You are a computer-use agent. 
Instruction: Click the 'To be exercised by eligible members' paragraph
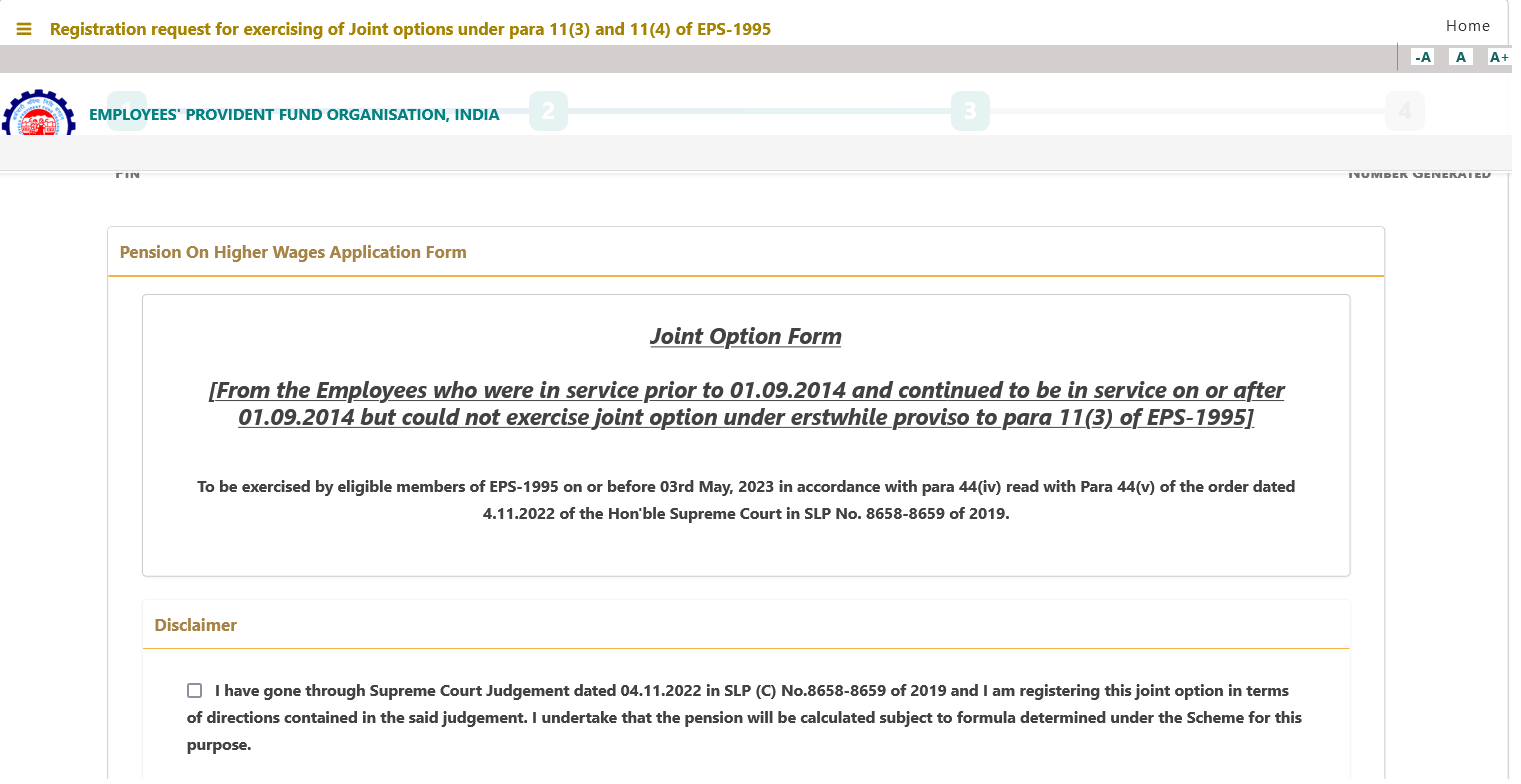pyautogui.click(x=746, y=501)
